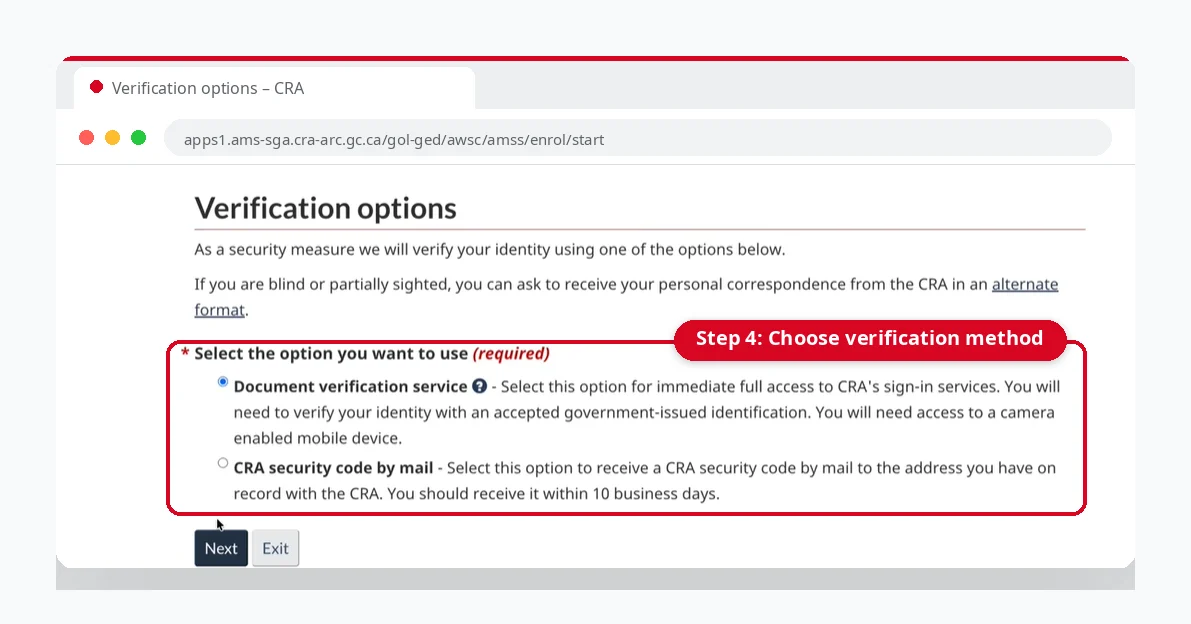
Task: Open the Document verification service help icon
Action: 479,386
